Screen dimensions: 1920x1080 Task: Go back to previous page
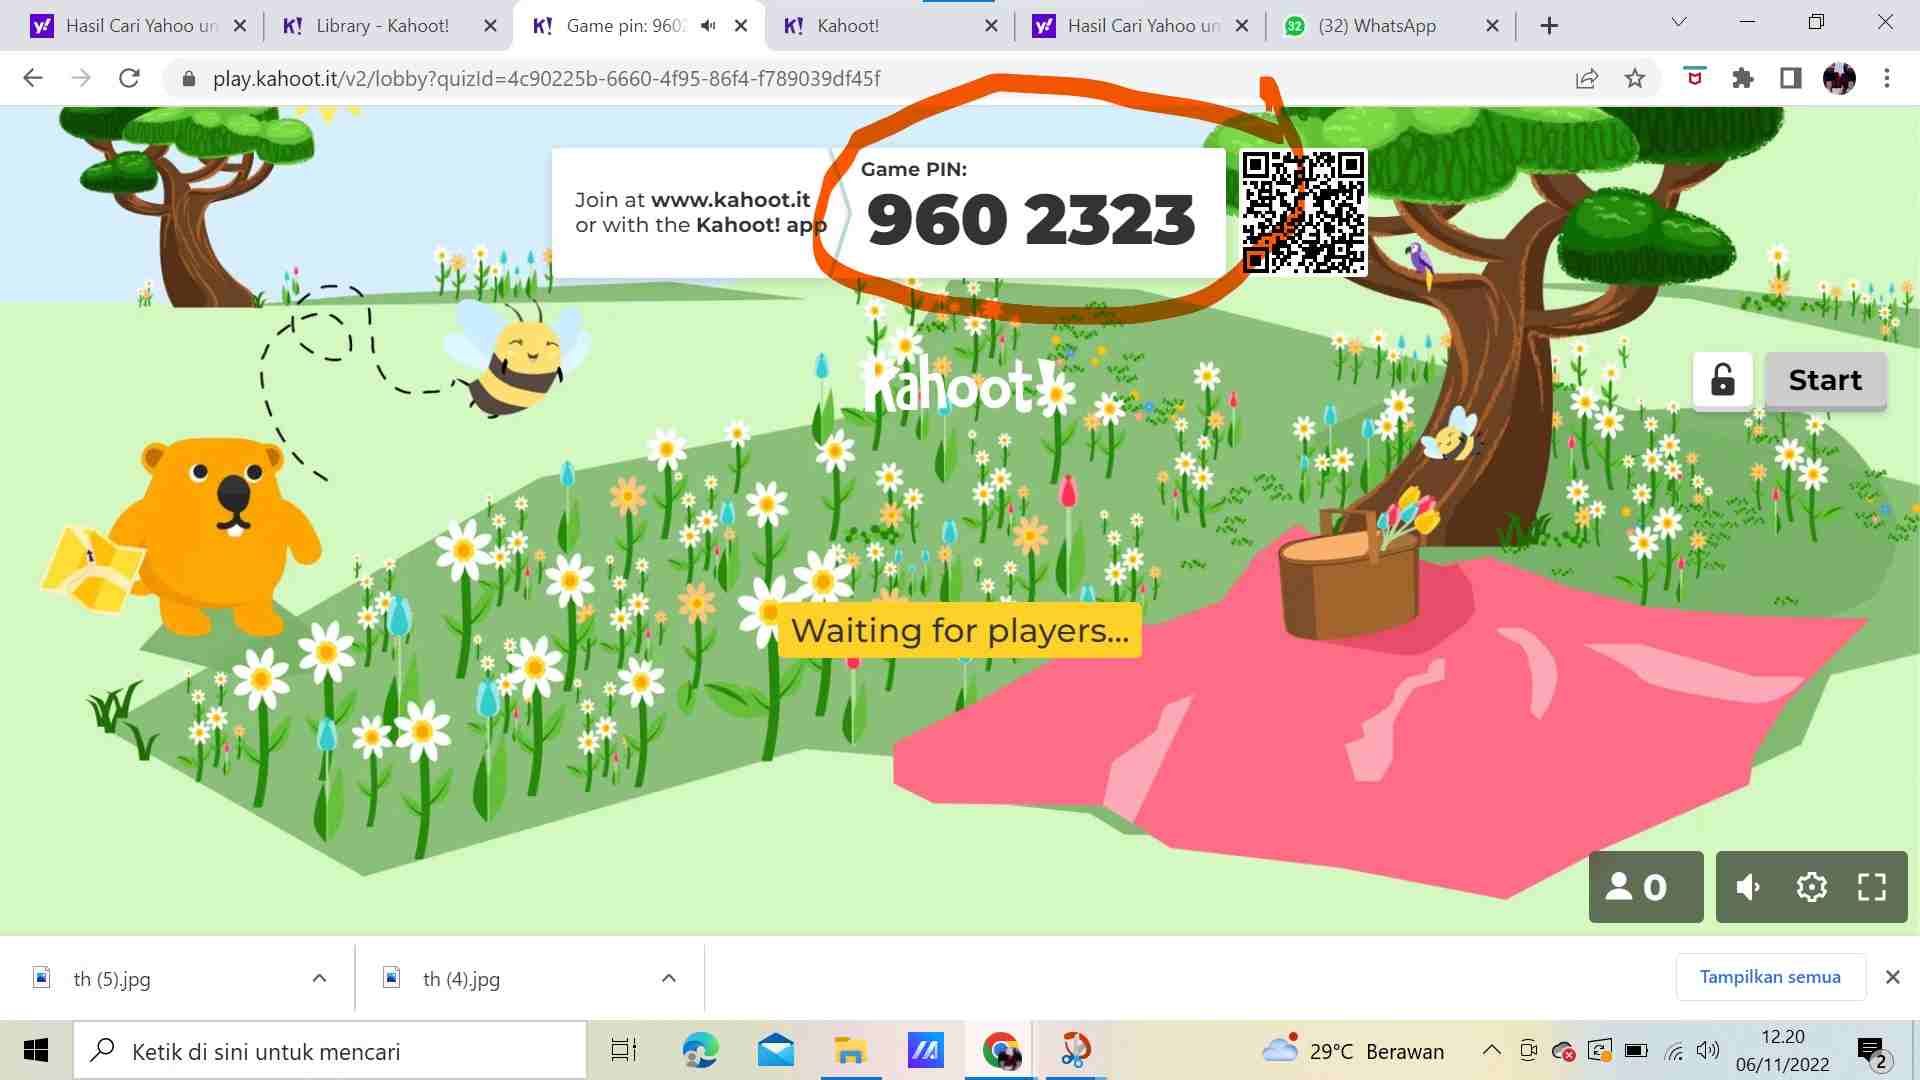[33, 78]
